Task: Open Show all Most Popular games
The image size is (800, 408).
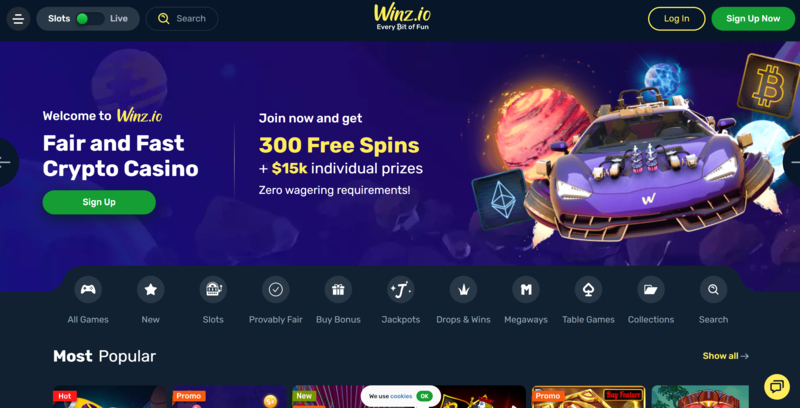Action: [x=726, y=356]
